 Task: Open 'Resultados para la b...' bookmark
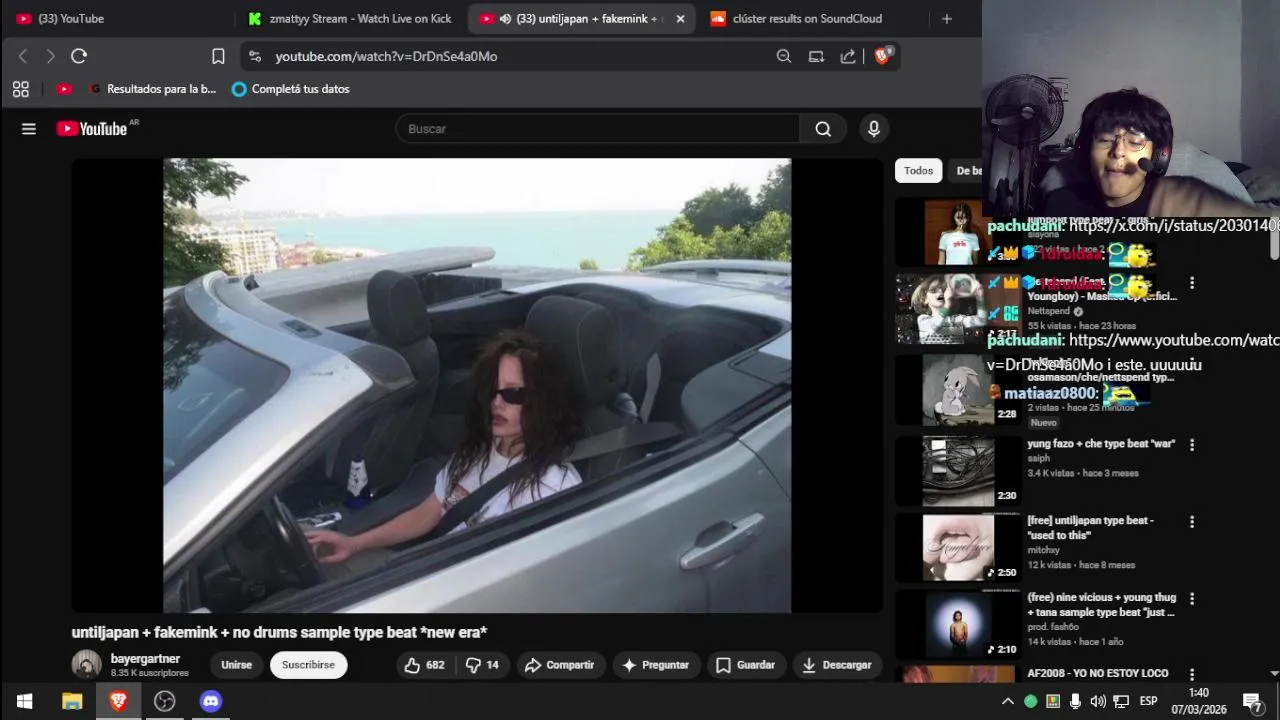(153, 89)
